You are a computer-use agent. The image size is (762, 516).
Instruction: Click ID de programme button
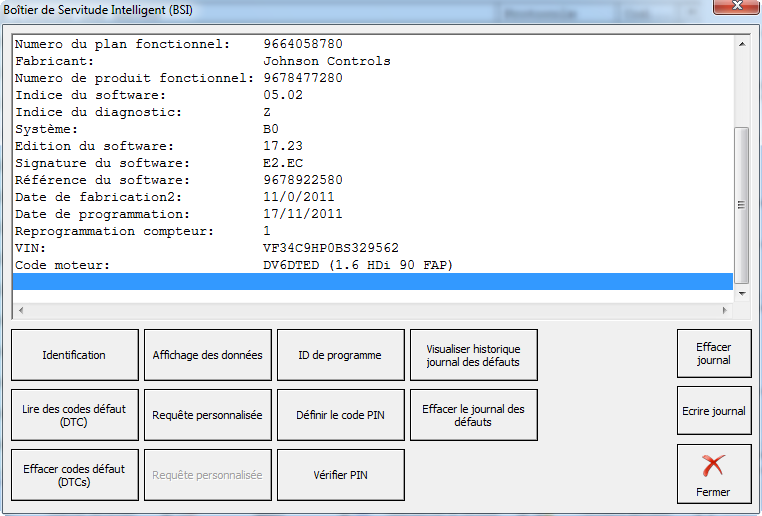click(340, 355)
